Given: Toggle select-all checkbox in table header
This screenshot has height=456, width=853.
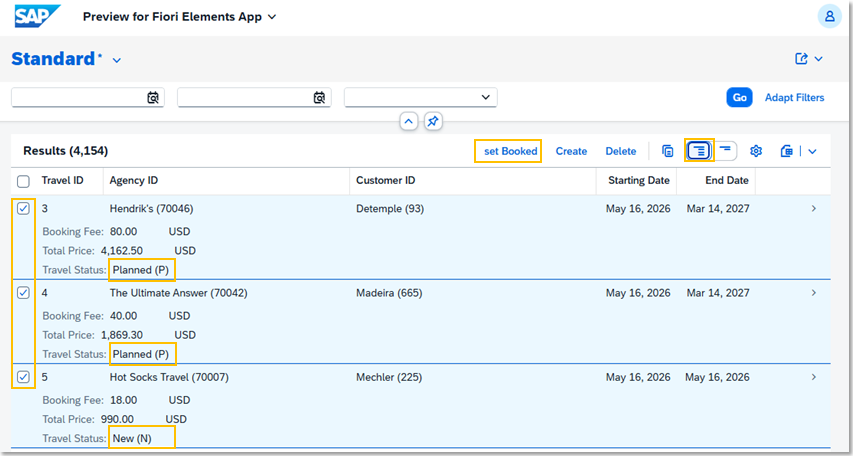Looking at the screenshot, I should coord(23,181).
